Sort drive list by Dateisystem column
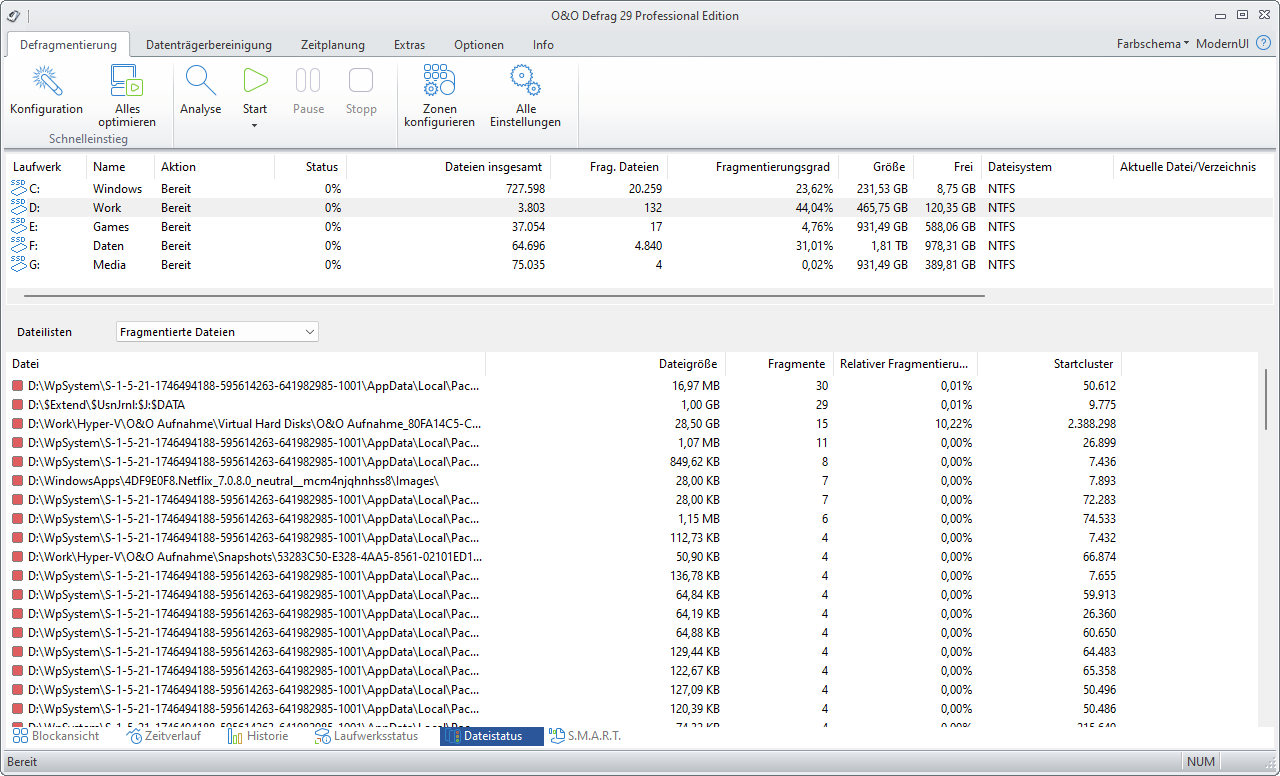 click(1046, 167)
